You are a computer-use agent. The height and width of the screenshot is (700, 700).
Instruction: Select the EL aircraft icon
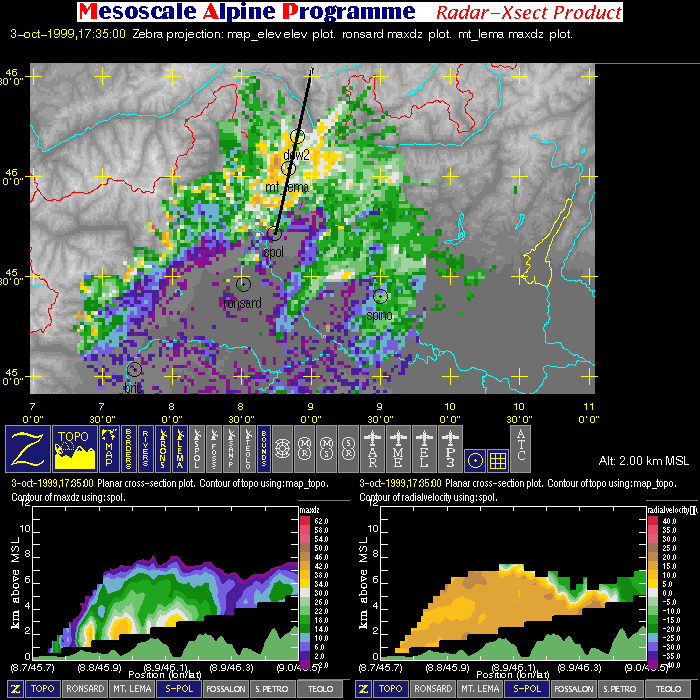[x=424, y=449]
